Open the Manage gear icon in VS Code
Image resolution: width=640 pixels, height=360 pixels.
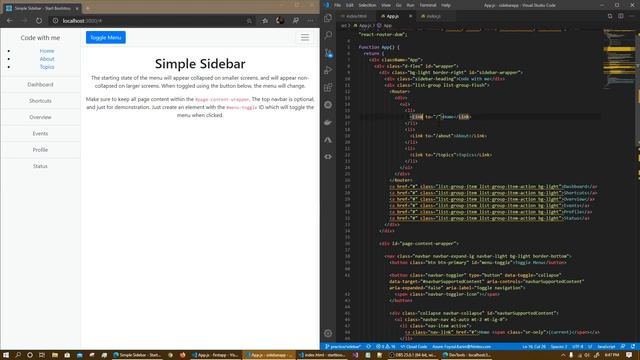pyautogui.click(x=328, y=333)
